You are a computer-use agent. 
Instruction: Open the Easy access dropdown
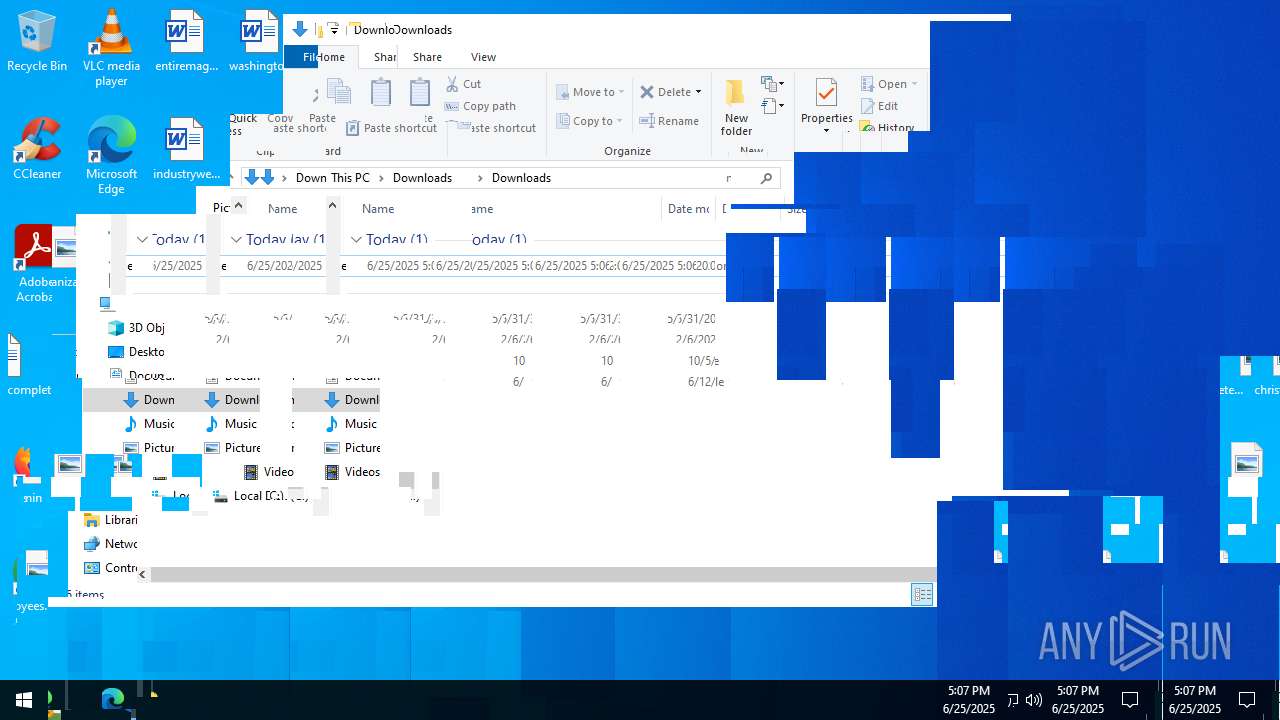point(772,105)
